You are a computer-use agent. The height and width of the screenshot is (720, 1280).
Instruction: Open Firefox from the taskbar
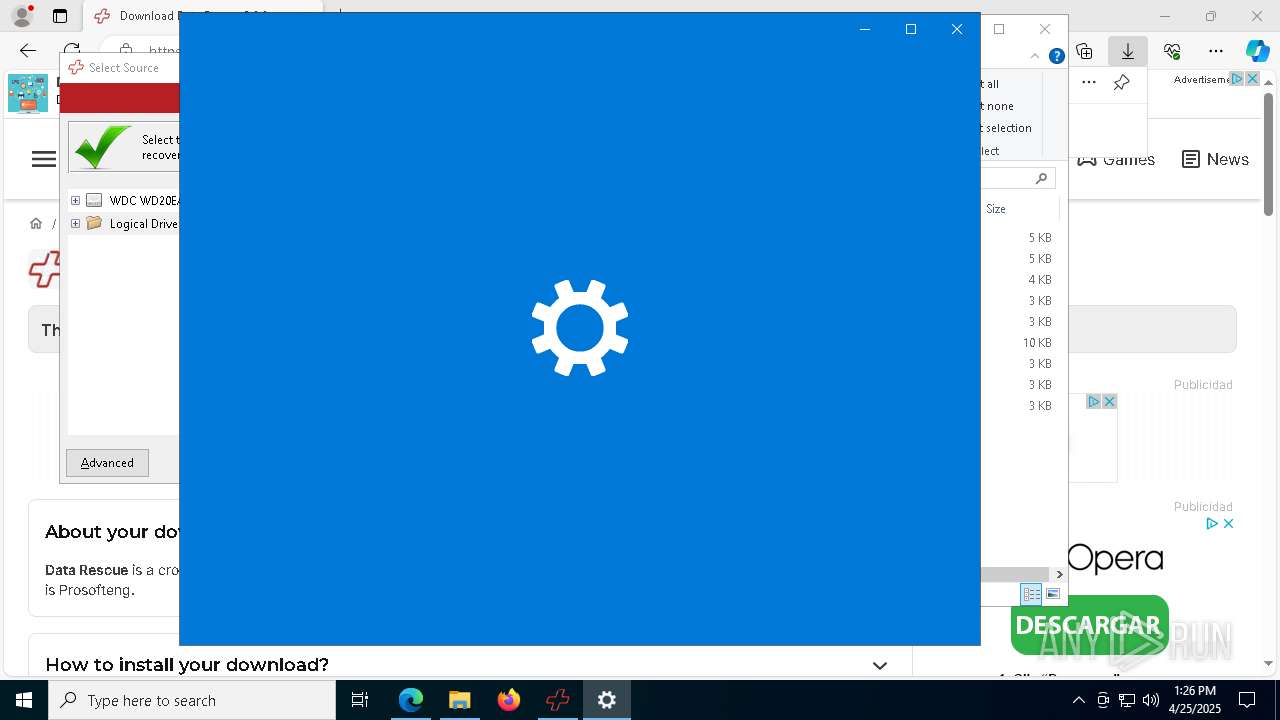point(509,700)
